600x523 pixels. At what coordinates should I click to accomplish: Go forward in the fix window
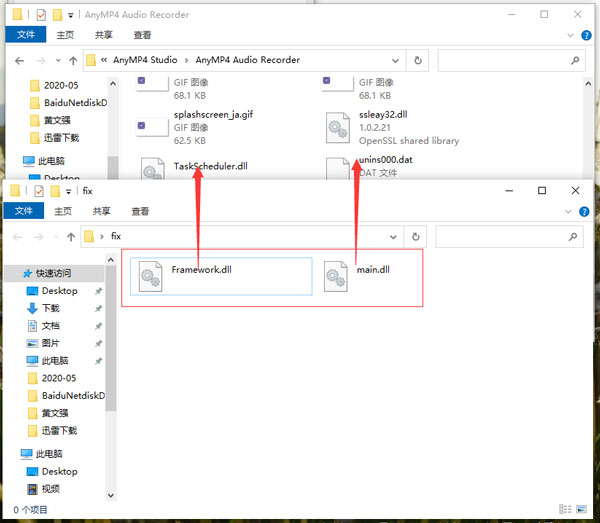[x=38, y=237]
